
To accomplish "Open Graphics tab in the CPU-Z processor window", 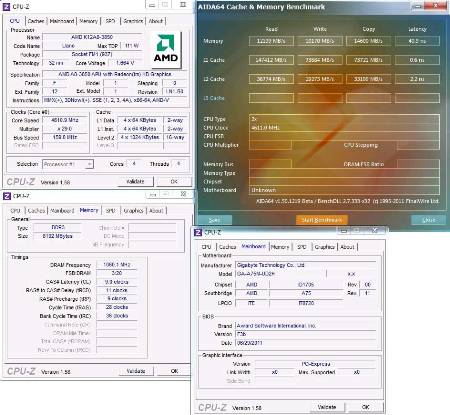I will coord(133,21).
